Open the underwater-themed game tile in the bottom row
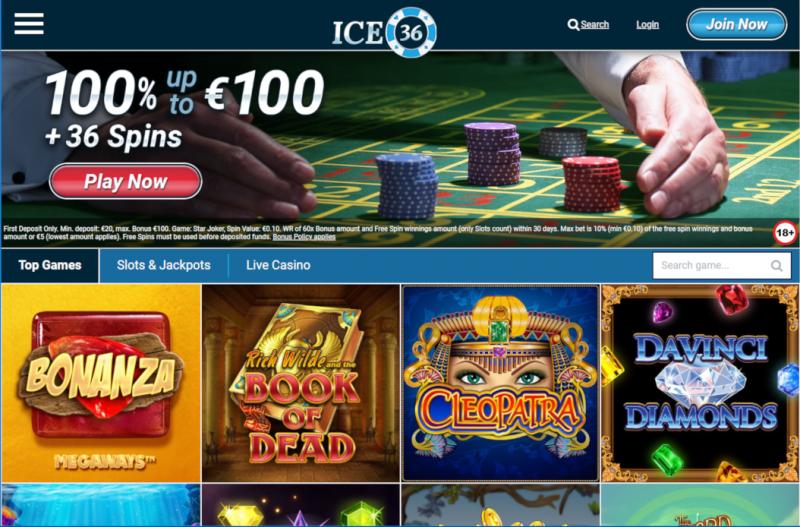 (101, 505)
